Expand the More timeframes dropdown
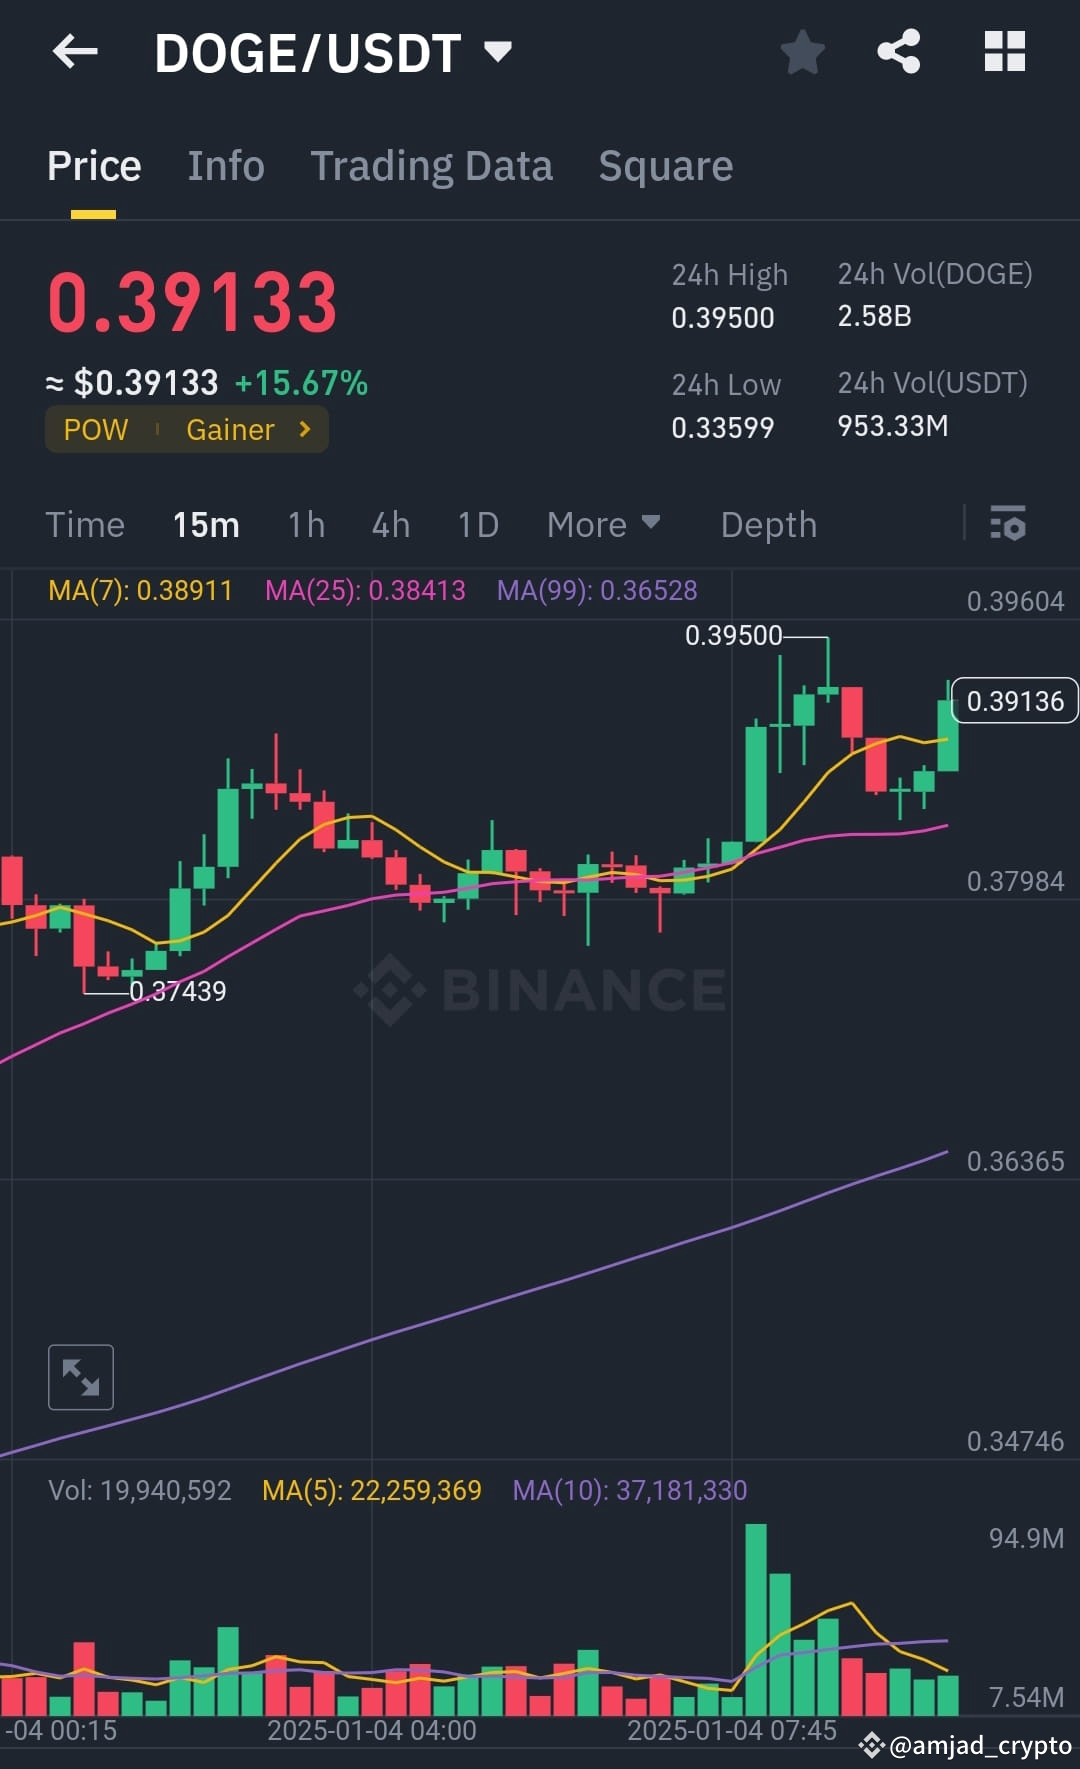 coord(603,524)
